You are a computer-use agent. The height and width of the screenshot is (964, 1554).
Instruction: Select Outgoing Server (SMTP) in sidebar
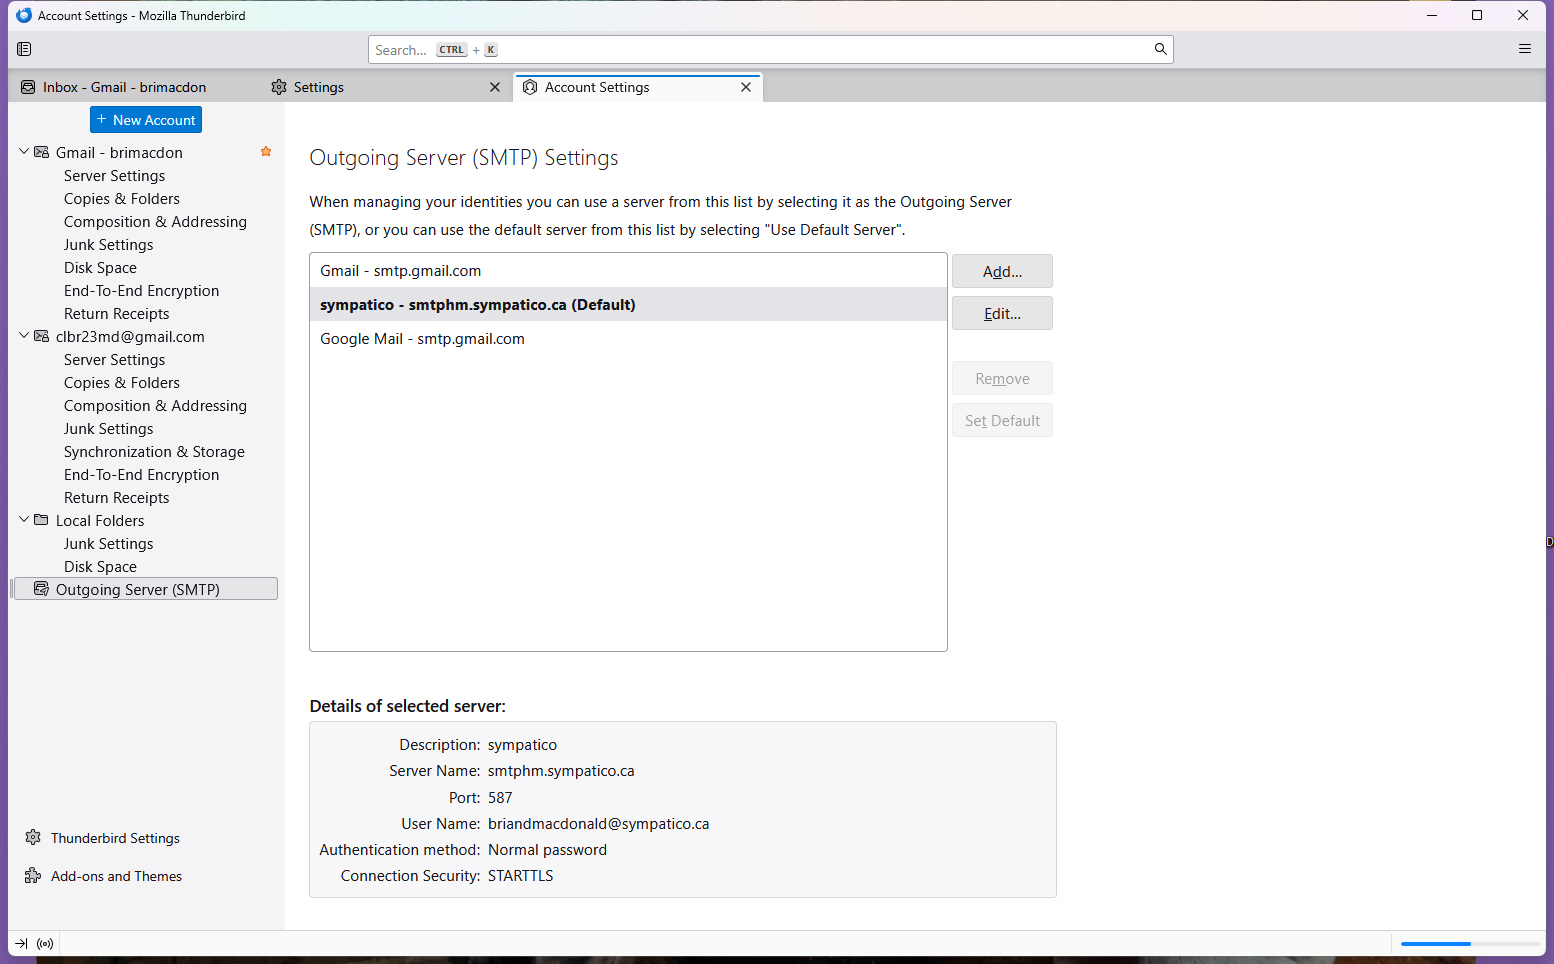pos(145,589)
